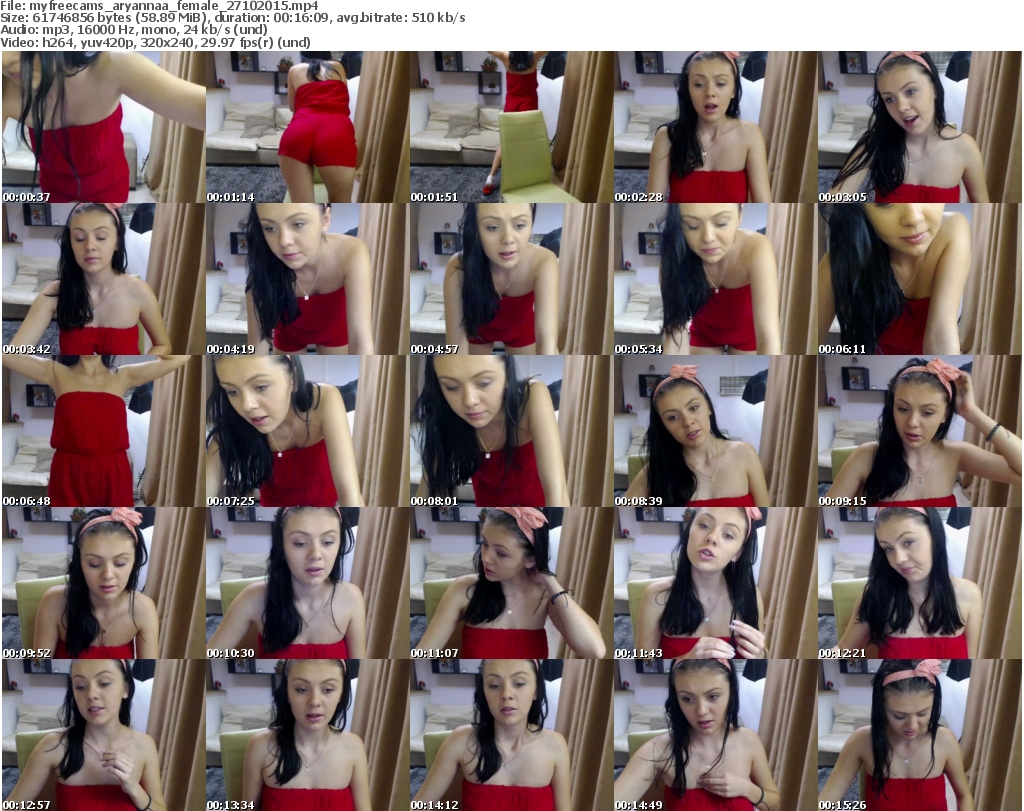Select the thumbnail frame stamped 00:01:14
1024x811 pixels.
308,127
